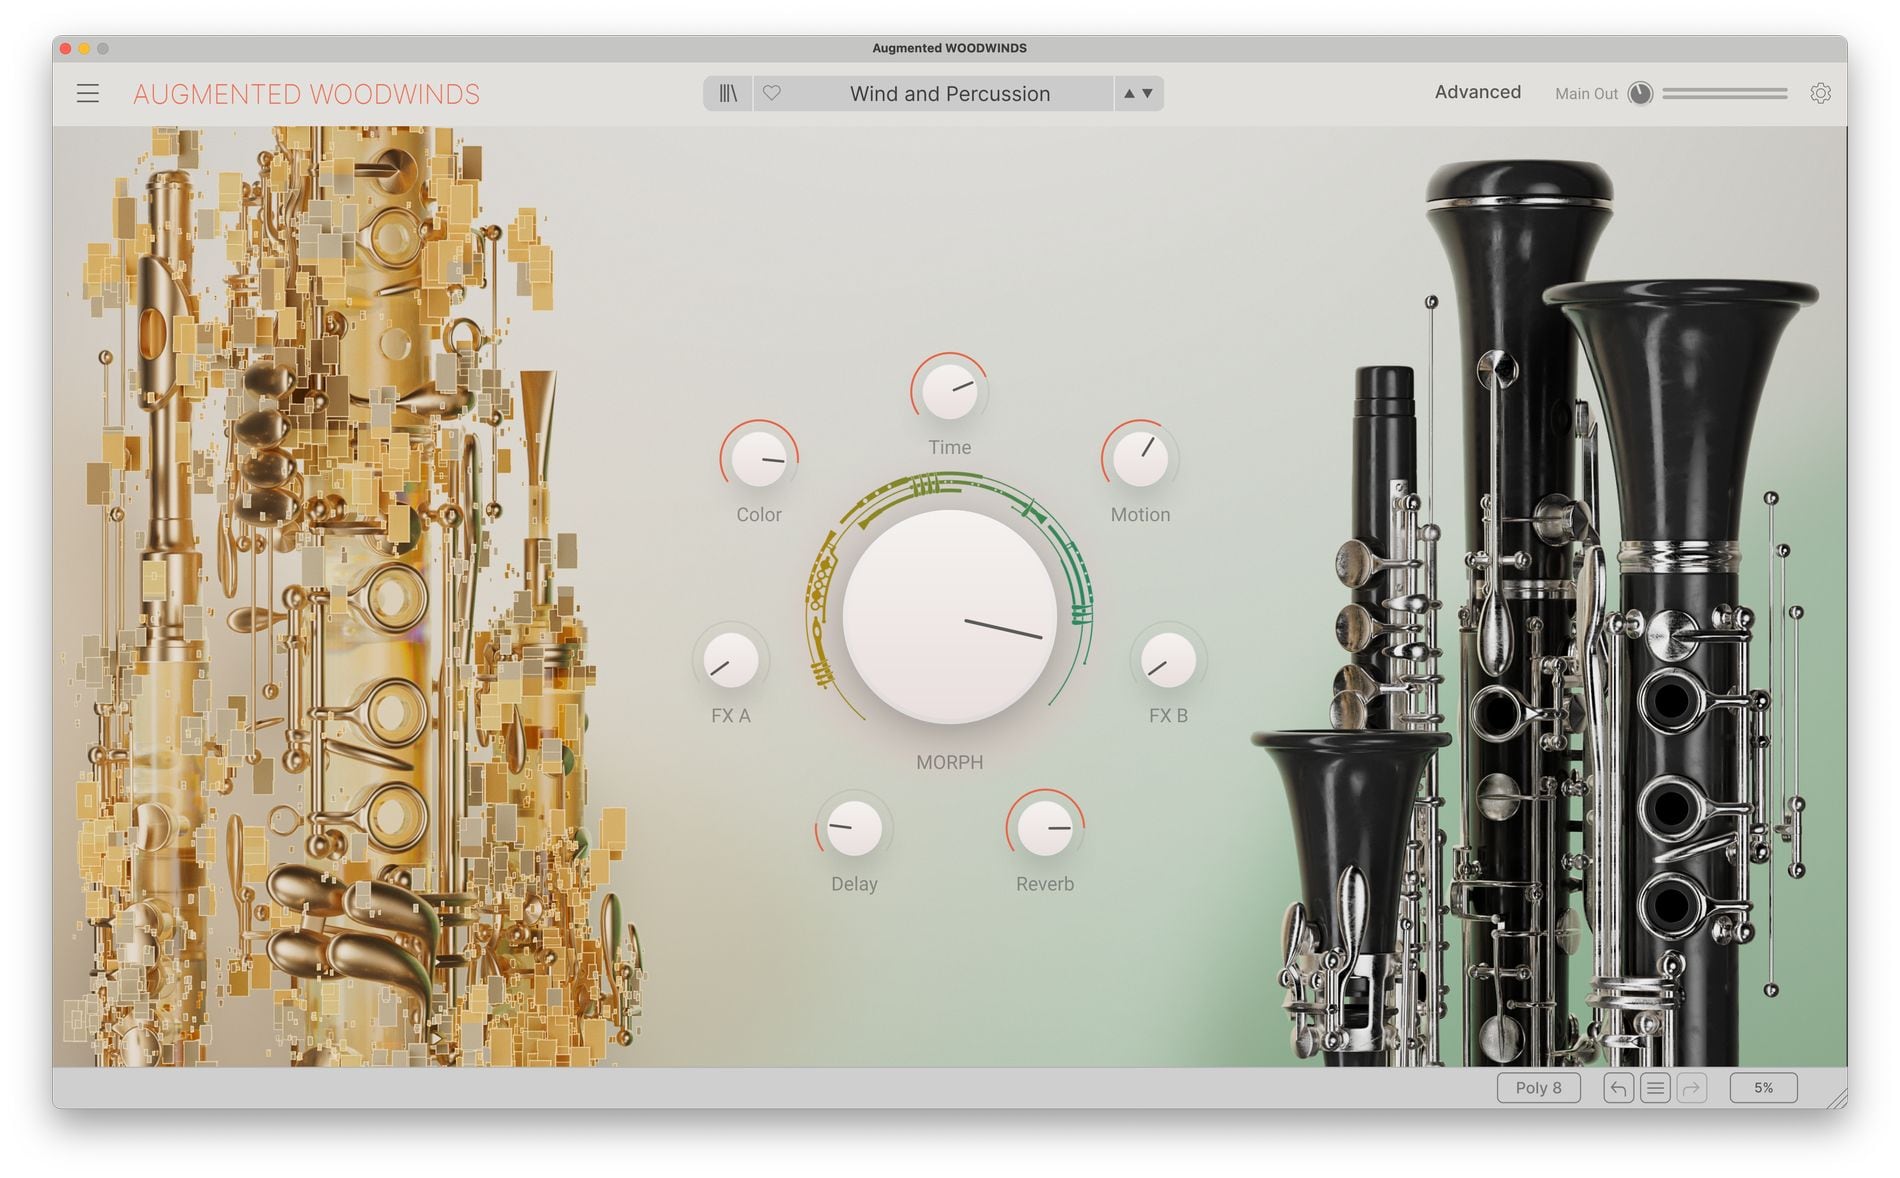This screenshot has height=1178, width=1900.
Task: Click the Reverb knob
Action: tap(1045, 828)
